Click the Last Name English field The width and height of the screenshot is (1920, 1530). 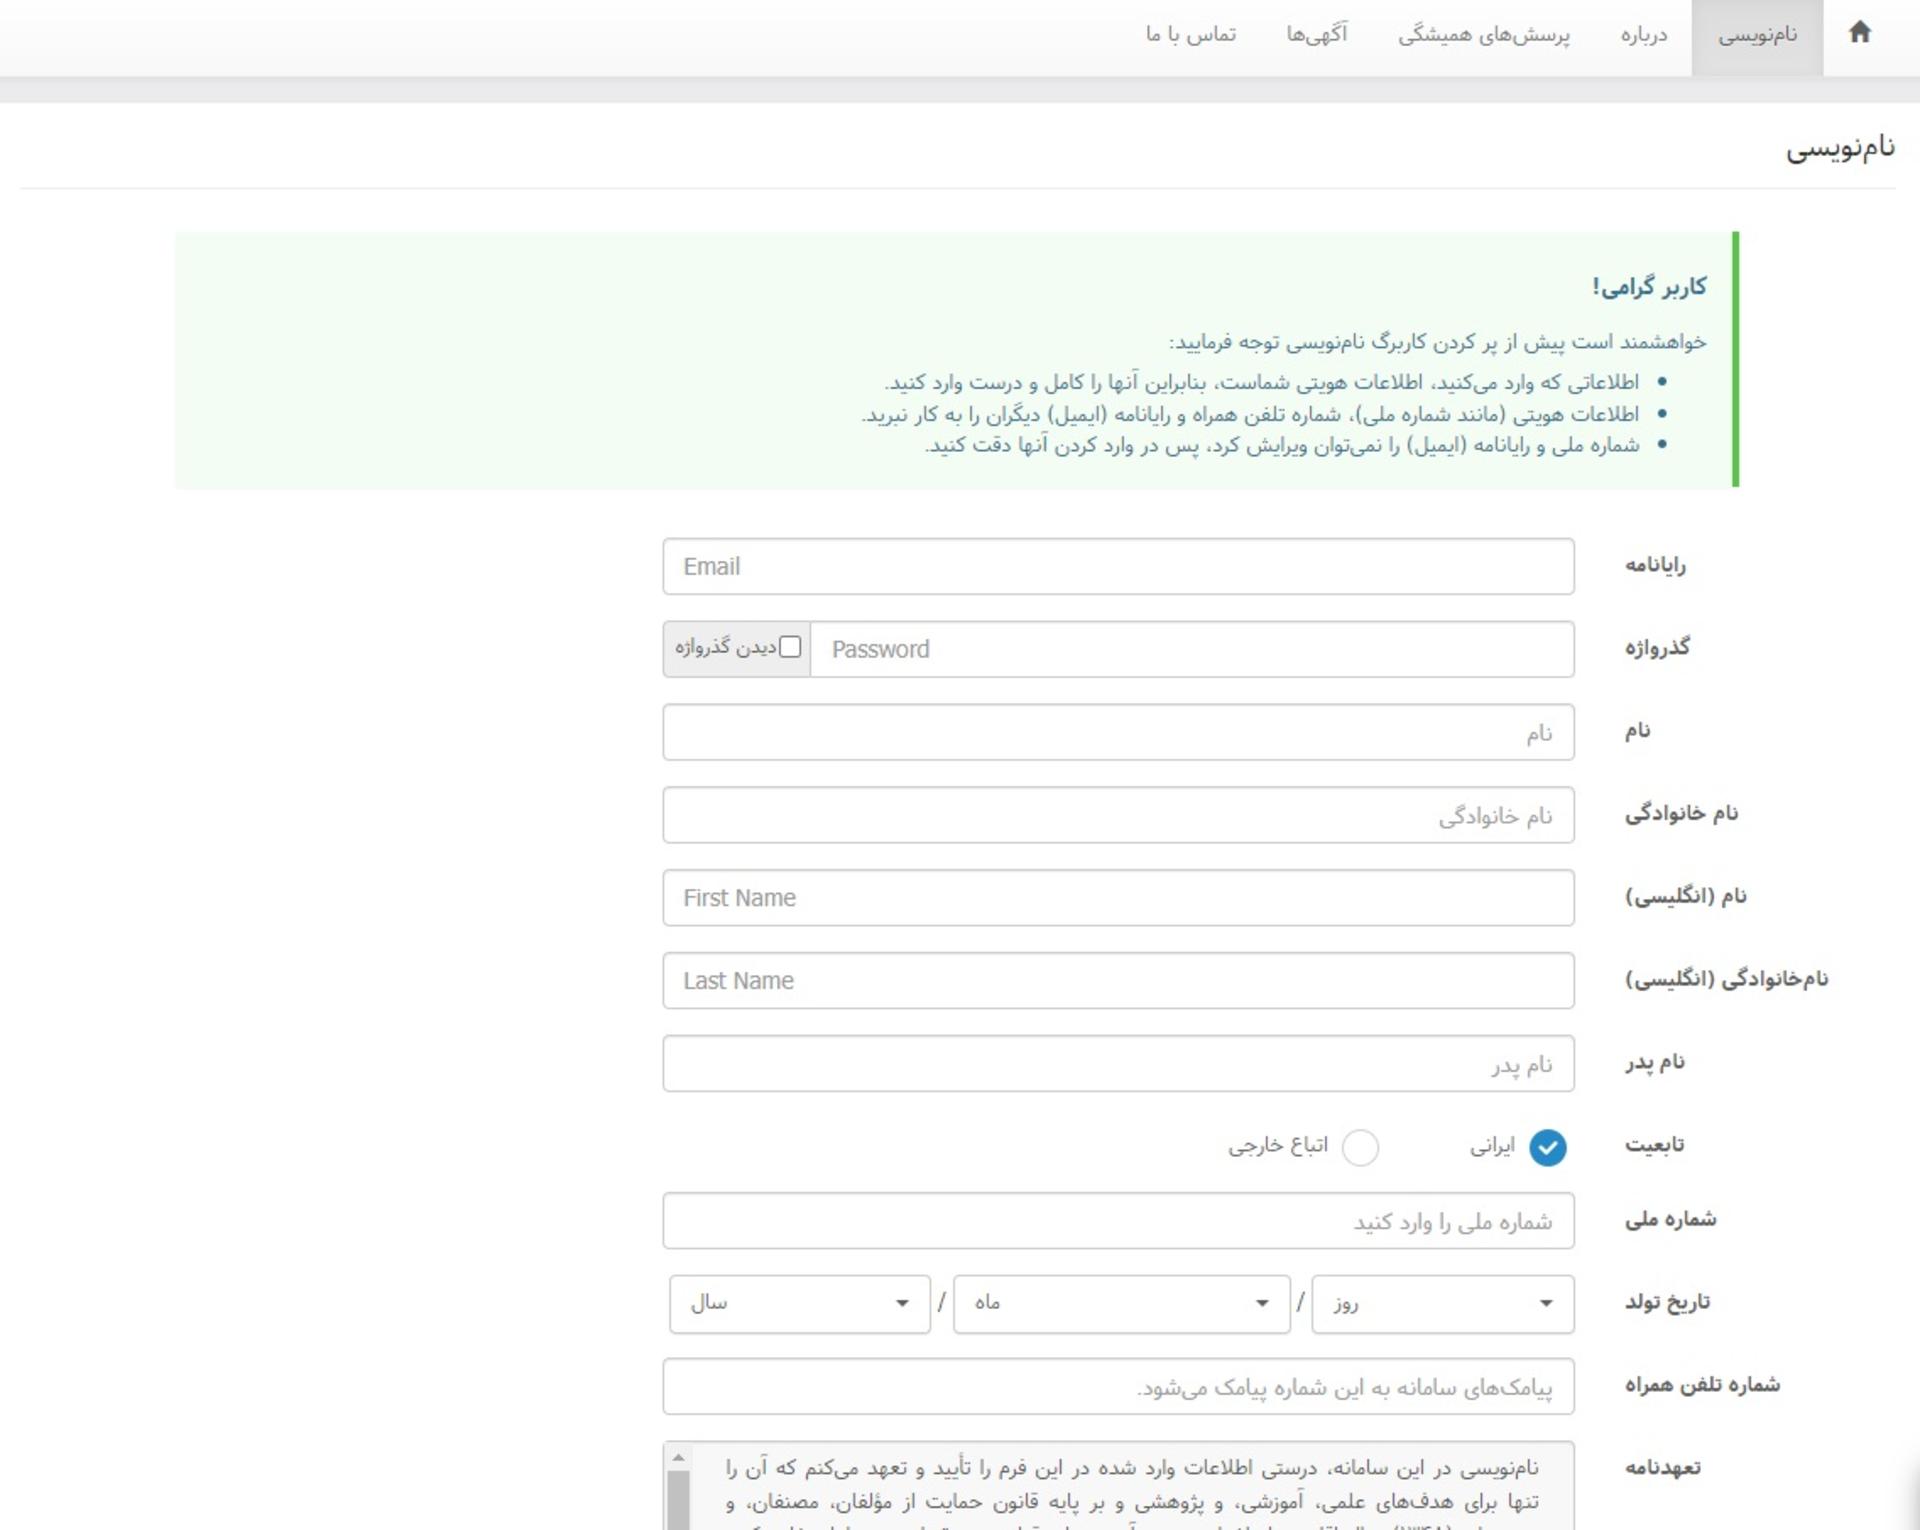pos(1118,981)
